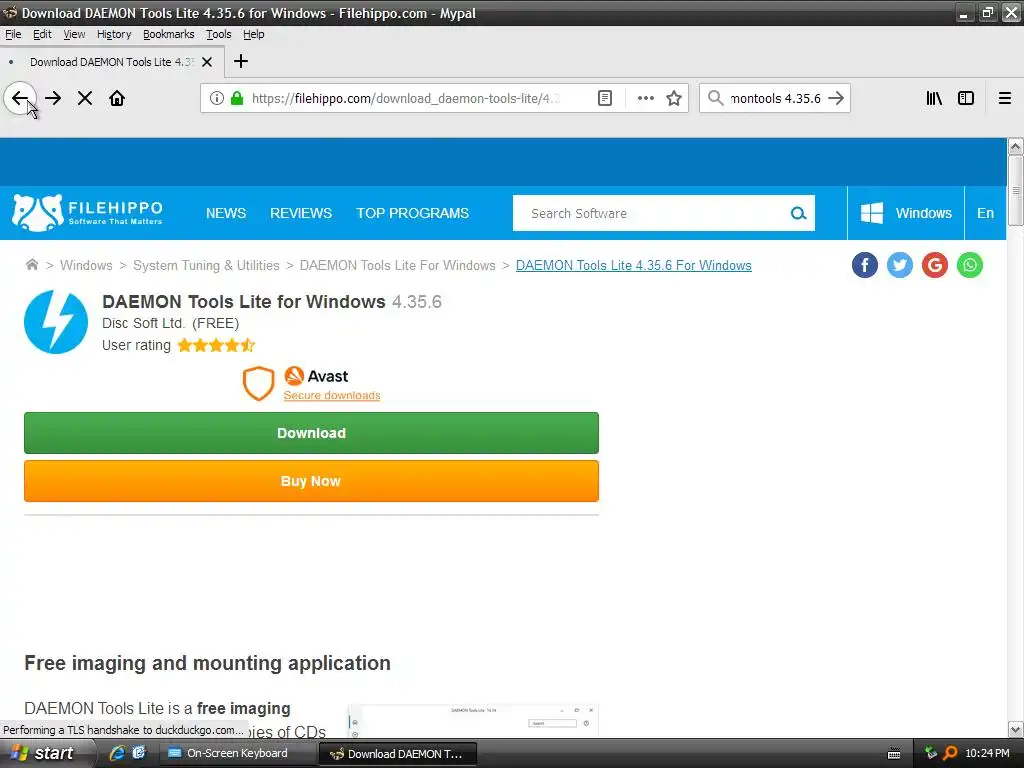Click the taskbar clock 10:24 PM
Image resolution: width=1024 pixels, height=768 pixels.
click(987, 753)
